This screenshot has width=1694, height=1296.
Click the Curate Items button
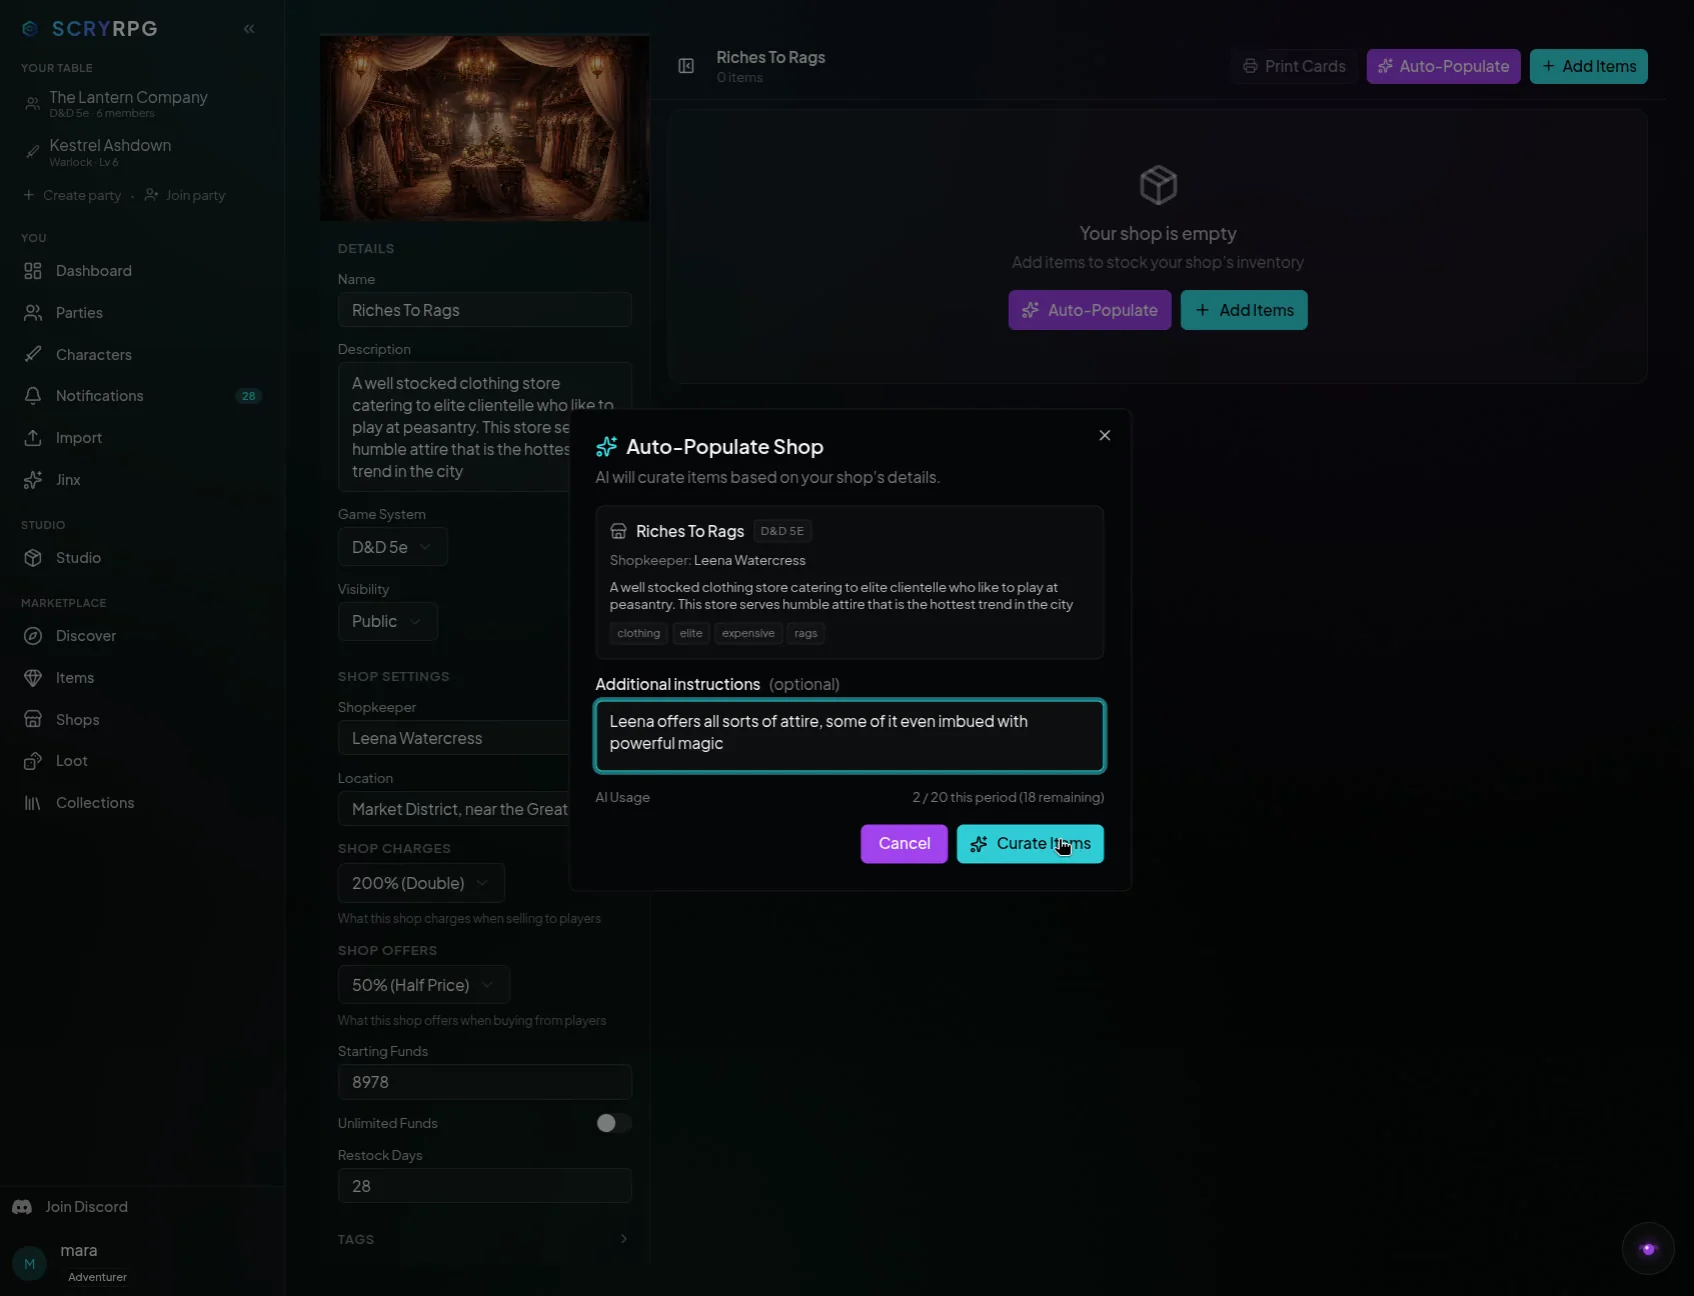point(1030,844)
